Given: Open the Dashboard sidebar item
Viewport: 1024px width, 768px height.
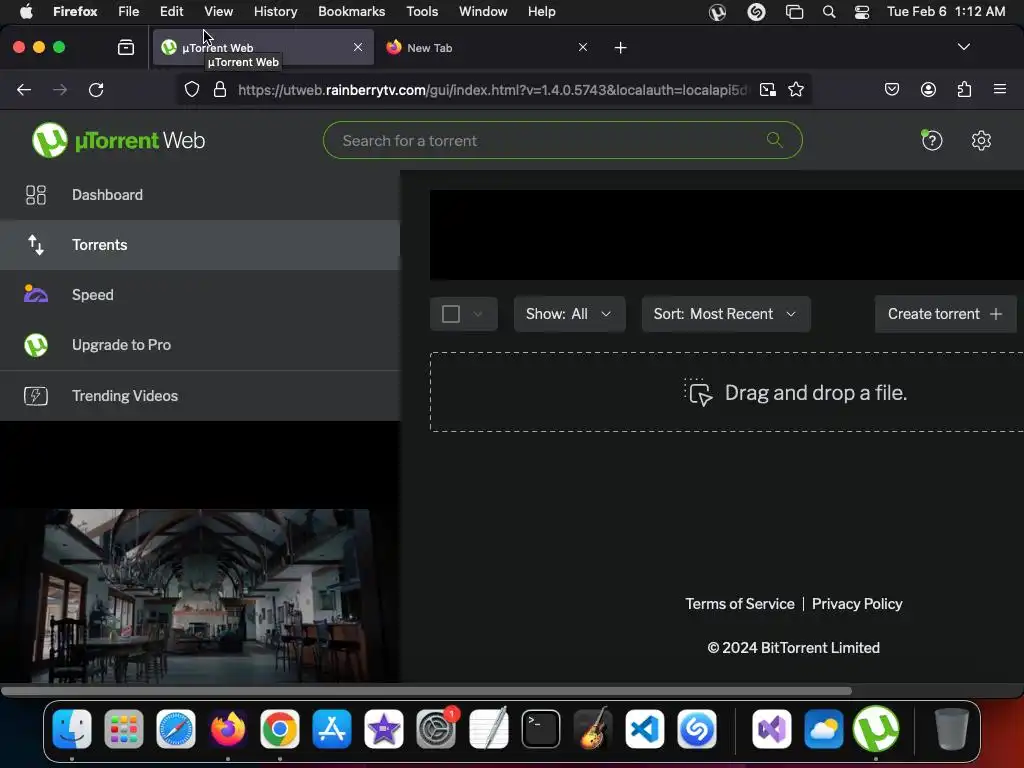Looking at the screenshot, I should (200, 195).
